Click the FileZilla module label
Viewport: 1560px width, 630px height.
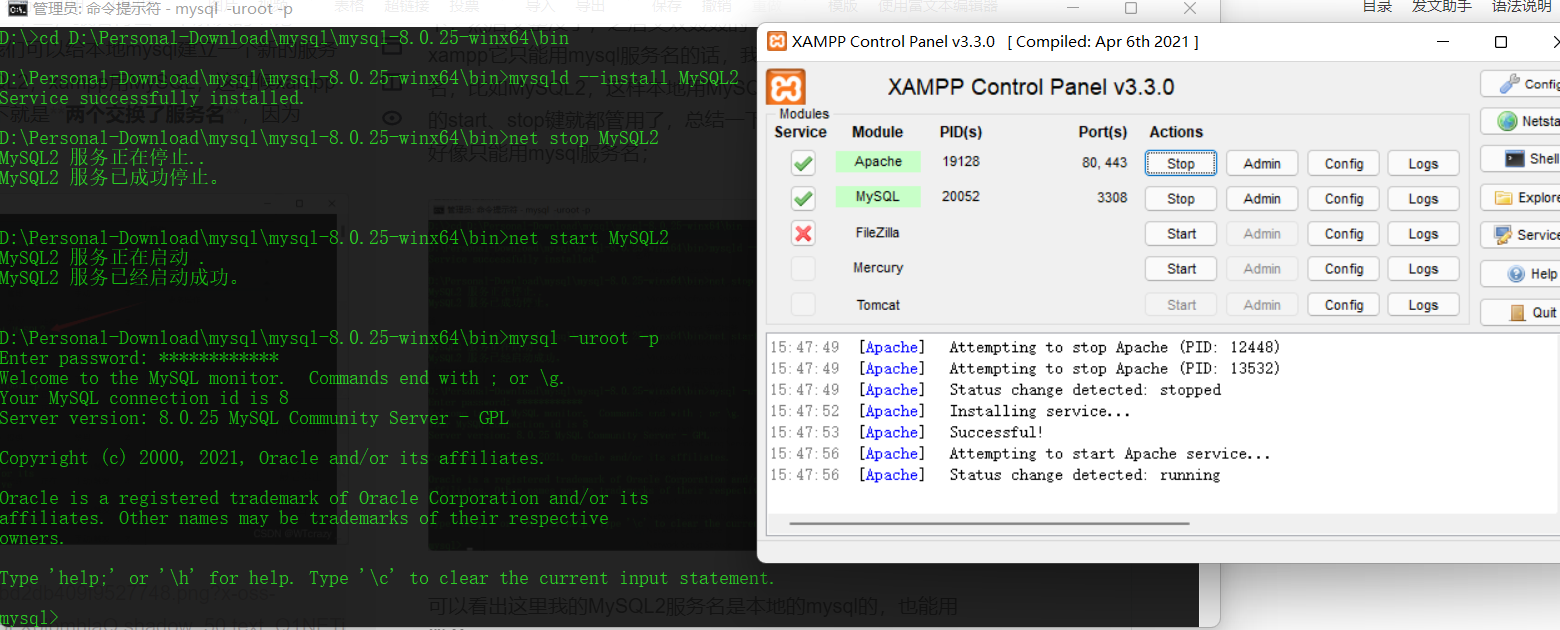[x=878, y=233]
